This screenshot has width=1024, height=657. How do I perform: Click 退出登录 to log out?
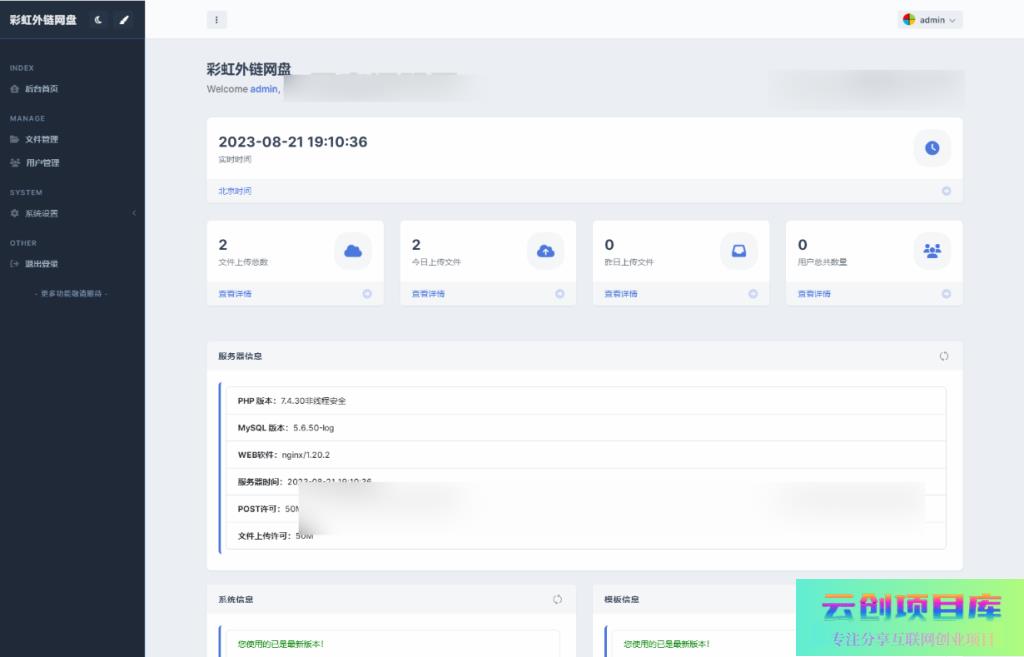41,264
